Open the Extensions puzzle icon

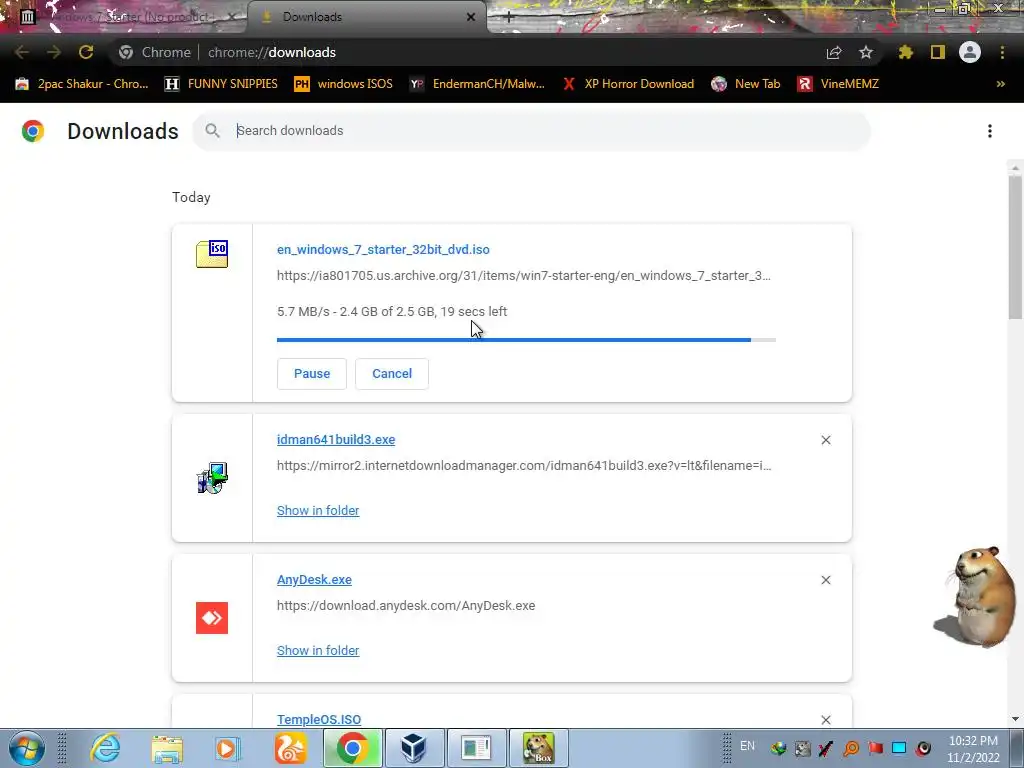906,52
